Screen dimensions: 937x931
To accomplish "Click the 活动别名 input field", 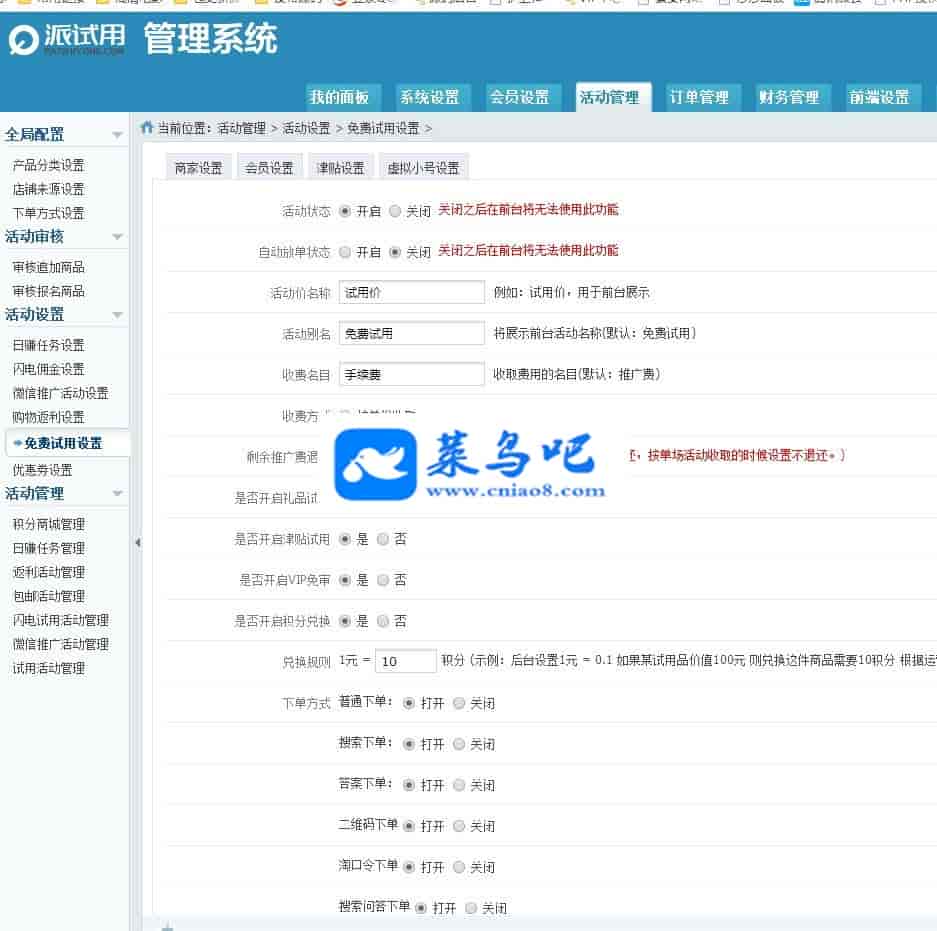I will (411, 333).
